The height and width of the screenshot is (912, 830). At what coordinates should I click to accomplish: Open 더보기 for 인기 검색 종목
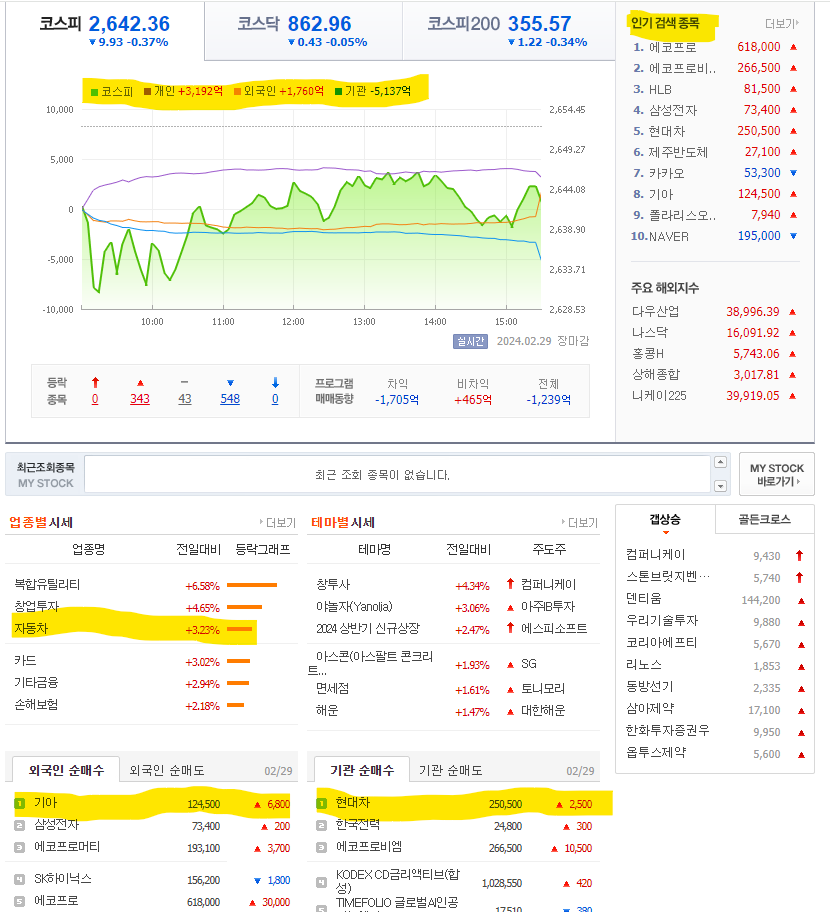click(x=782, y=23)
